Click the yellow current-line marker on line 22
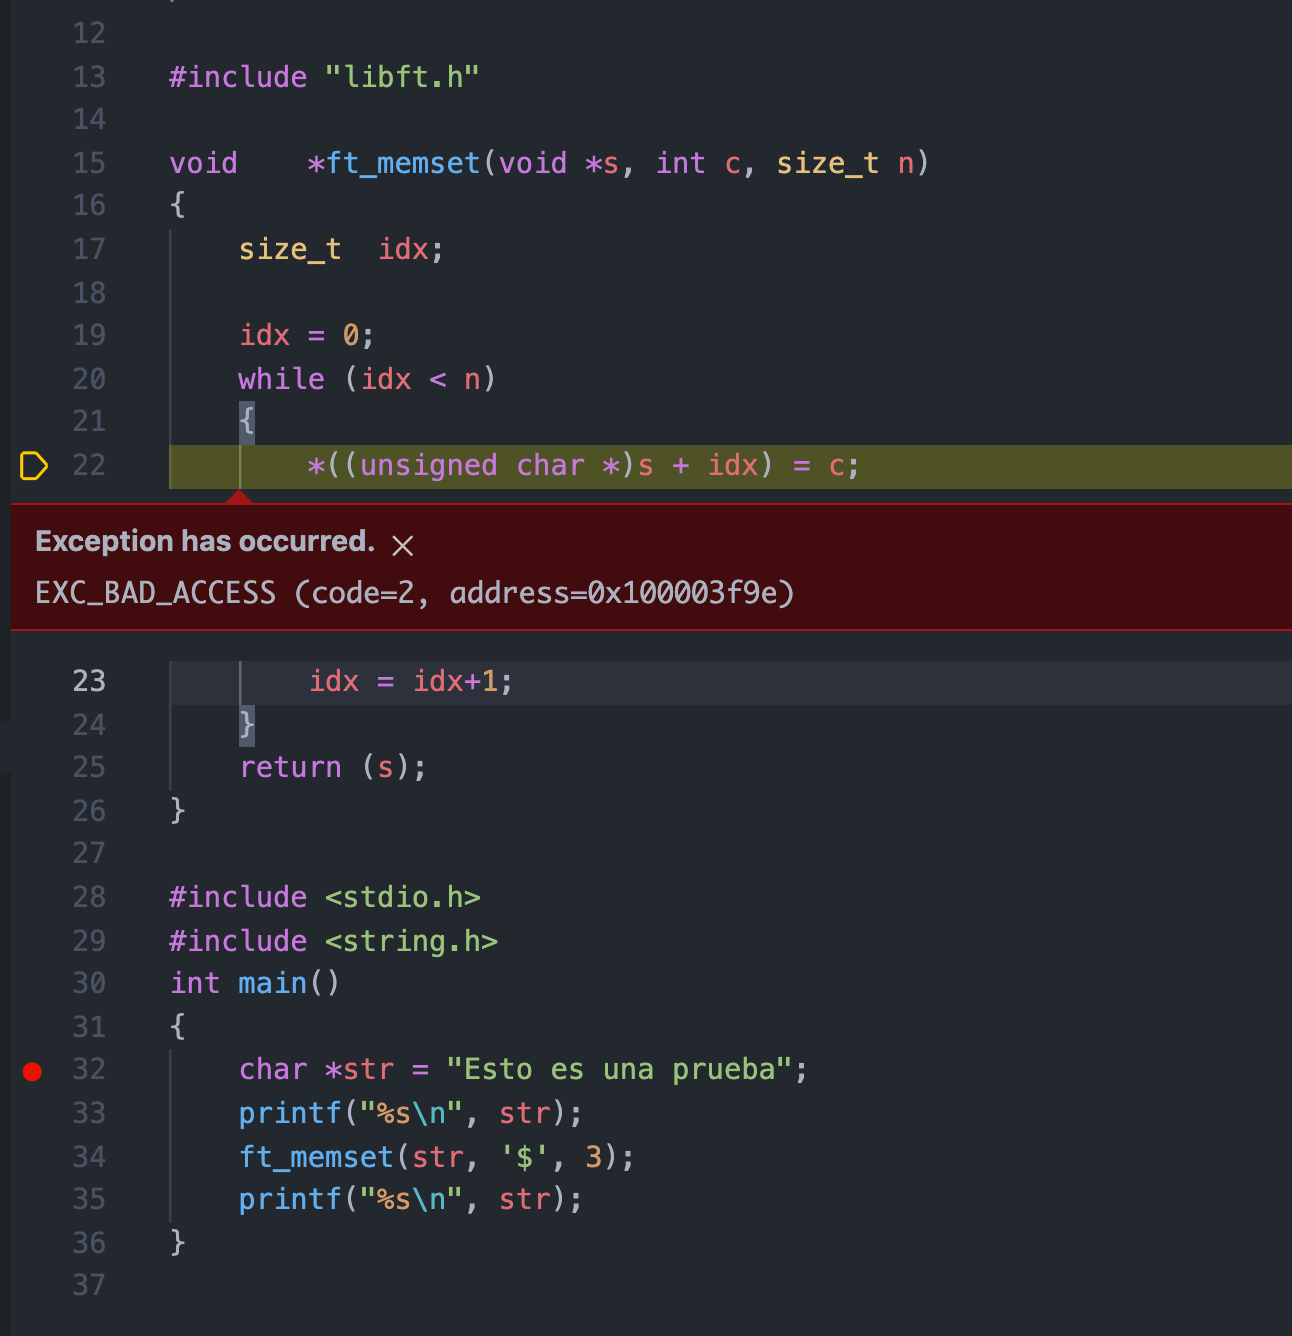 click(33, 466)
